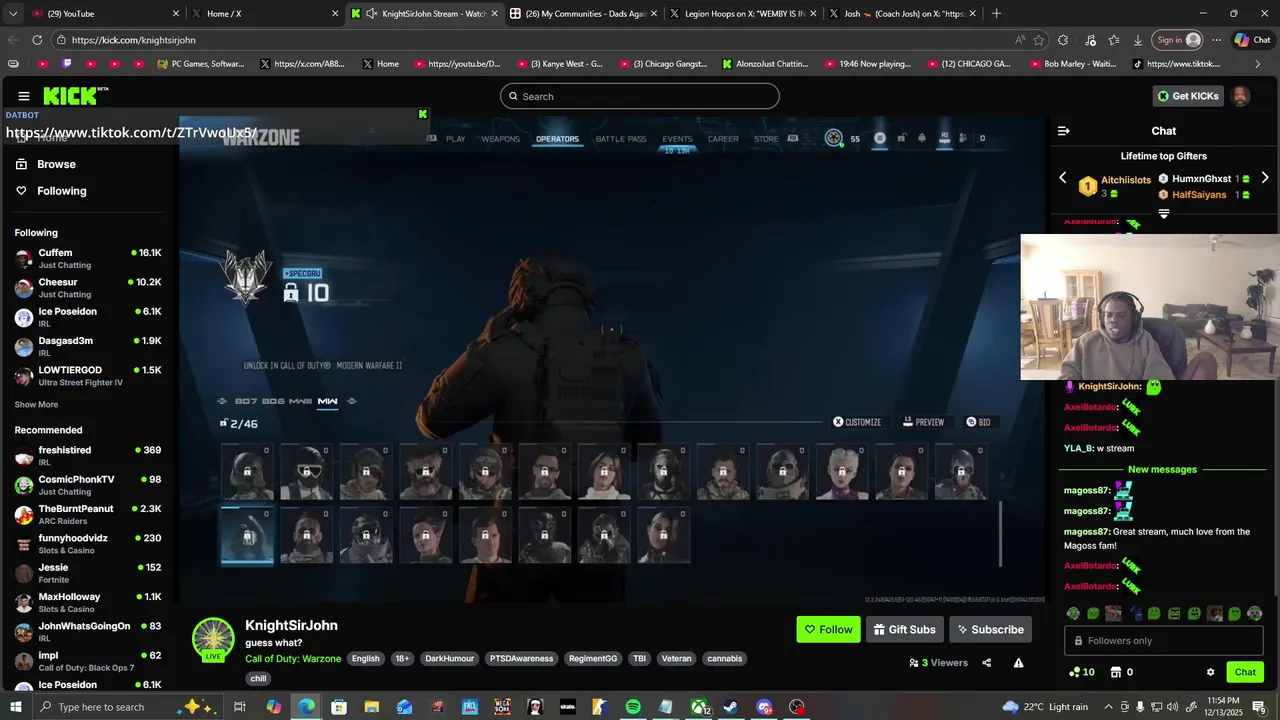Screen dimensions: 1280x720
Task: Open Ice Poseidon with 6.1K viewers at top
Action: click(88, 317)
